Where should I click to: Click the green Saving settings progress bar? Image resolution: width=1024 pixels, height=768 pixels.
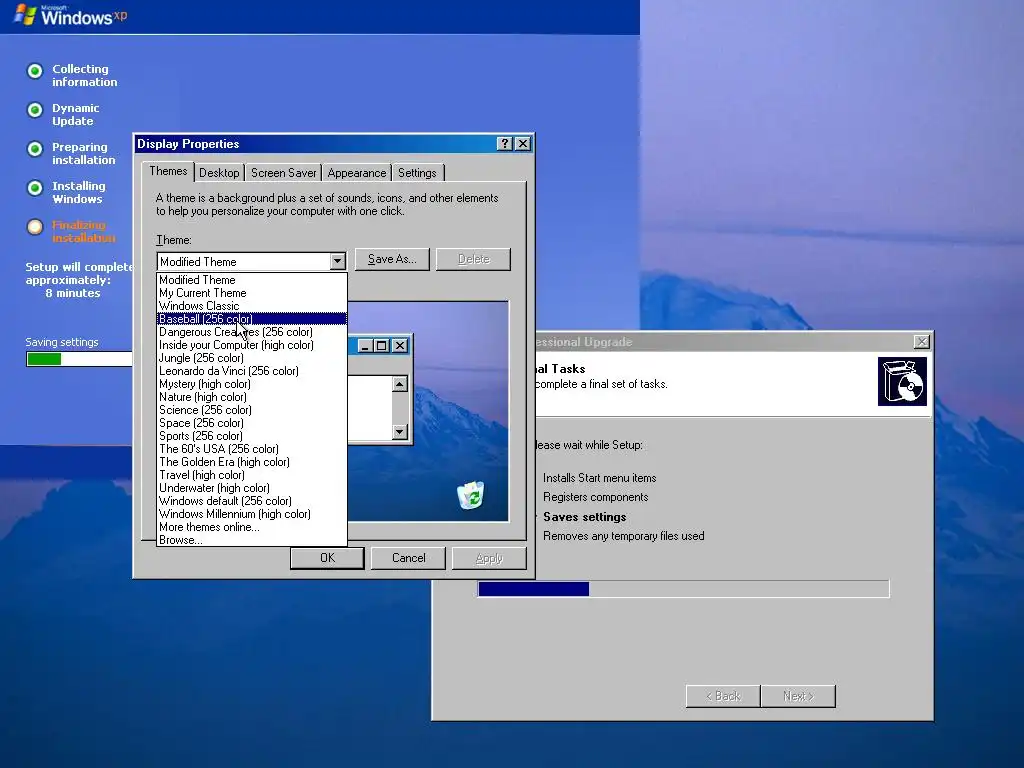pos(80,359)
